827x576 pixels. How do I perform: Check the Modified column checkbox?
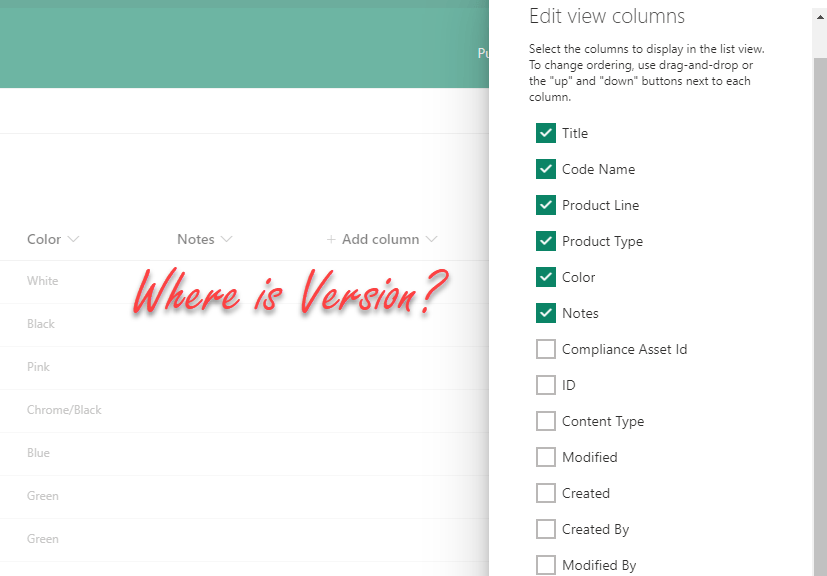coord(546,456)
